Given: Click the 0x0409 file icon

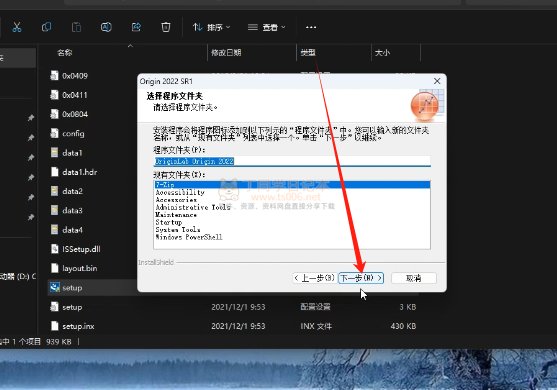Looking at the screenshot, I should pyautogui.click(x=54, y=75).
